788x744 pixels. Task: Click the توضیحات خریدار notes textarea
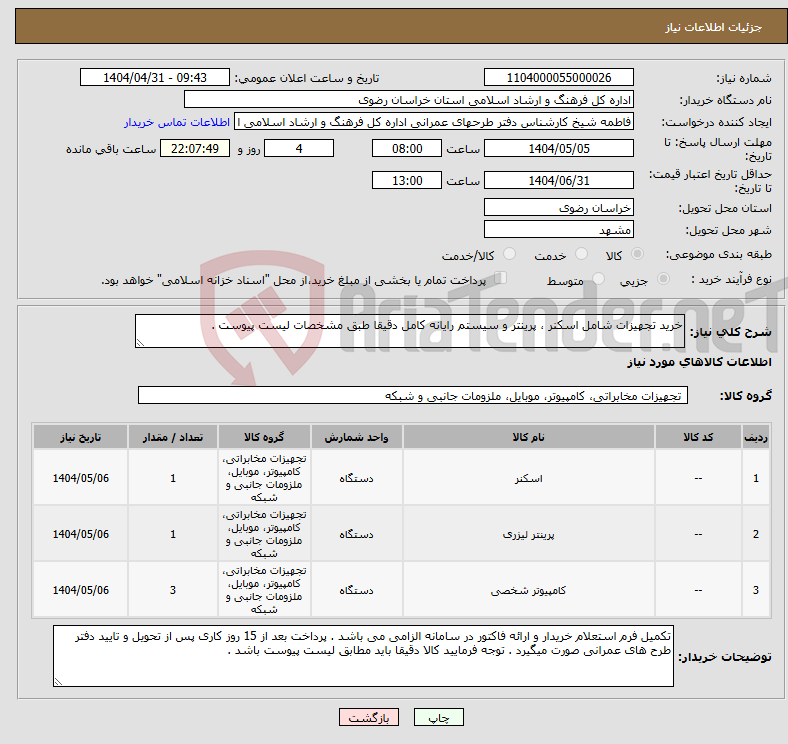(x=363, y=656)
